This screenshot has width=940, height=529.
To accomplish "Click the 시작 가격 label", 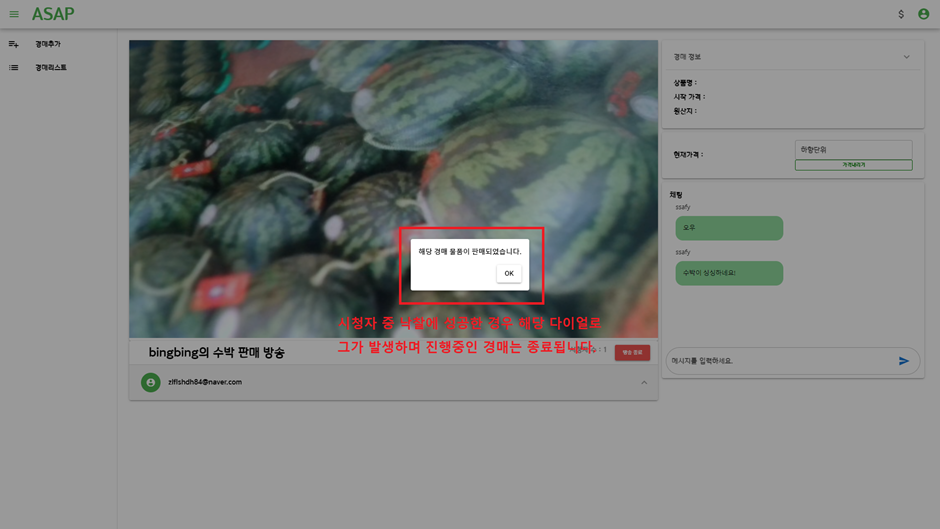I will 689,97.
